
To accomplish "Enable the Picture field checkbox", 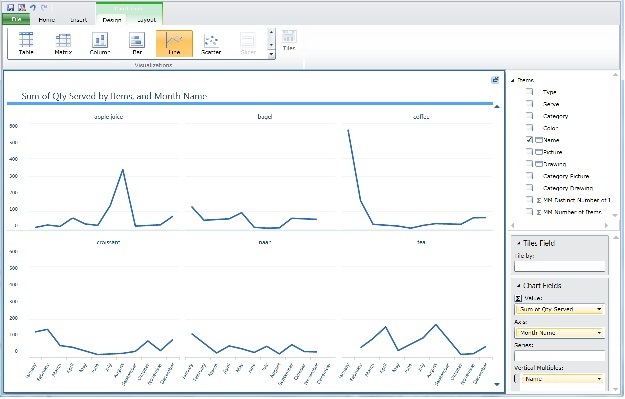I will click(529, 152).
